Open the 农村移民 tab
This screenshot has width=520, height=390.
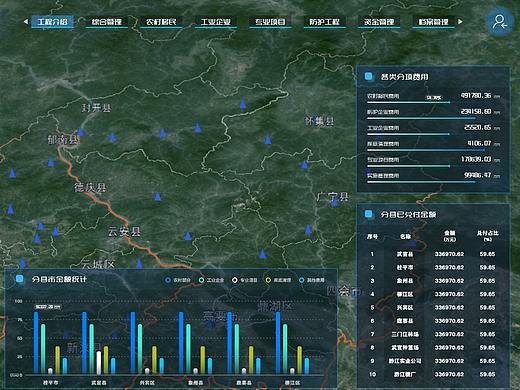pos(161,22)
